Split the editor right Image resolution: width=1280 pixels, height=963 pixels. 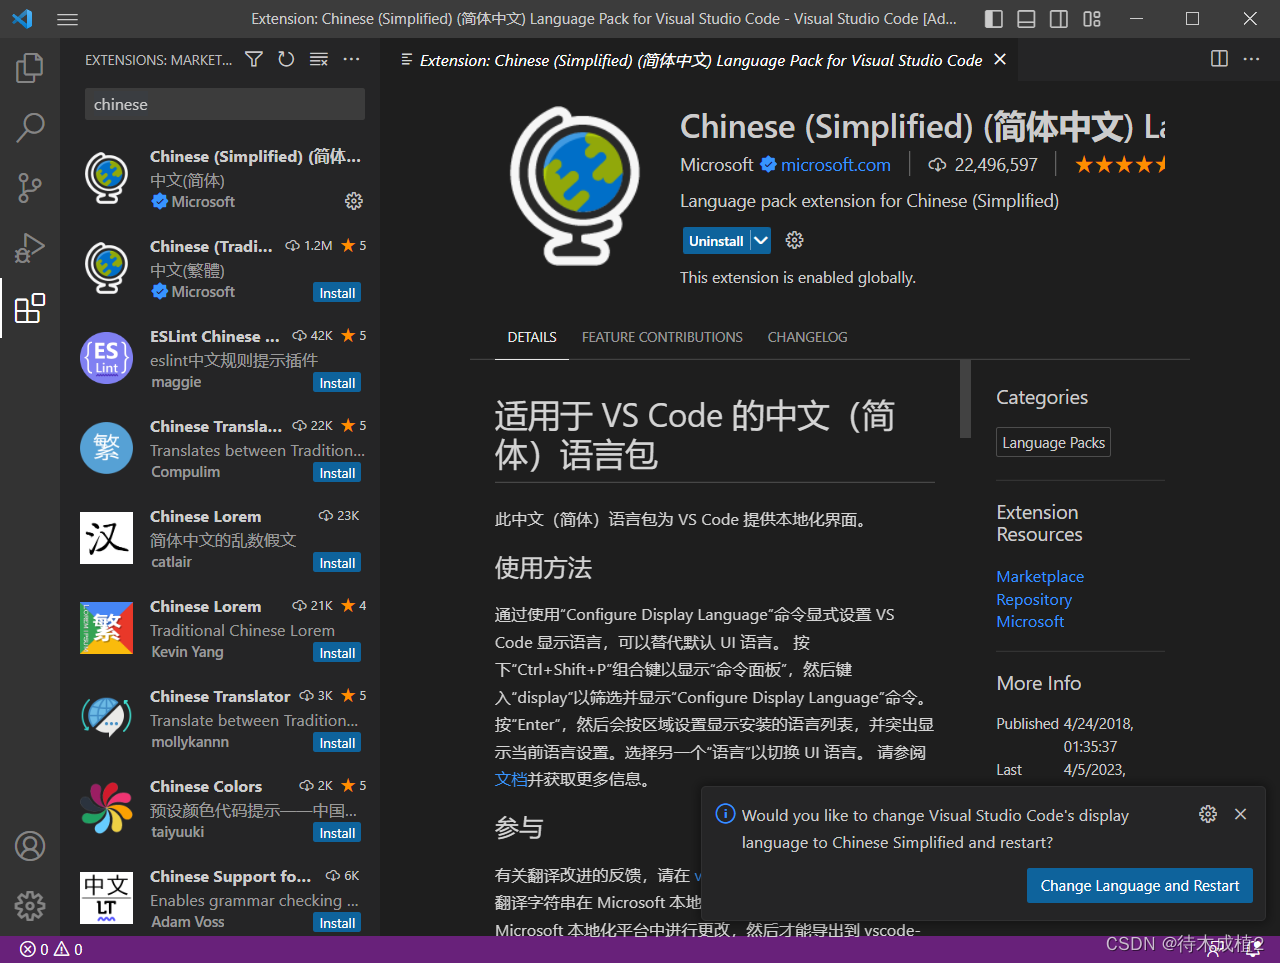tap(1219, 59)
